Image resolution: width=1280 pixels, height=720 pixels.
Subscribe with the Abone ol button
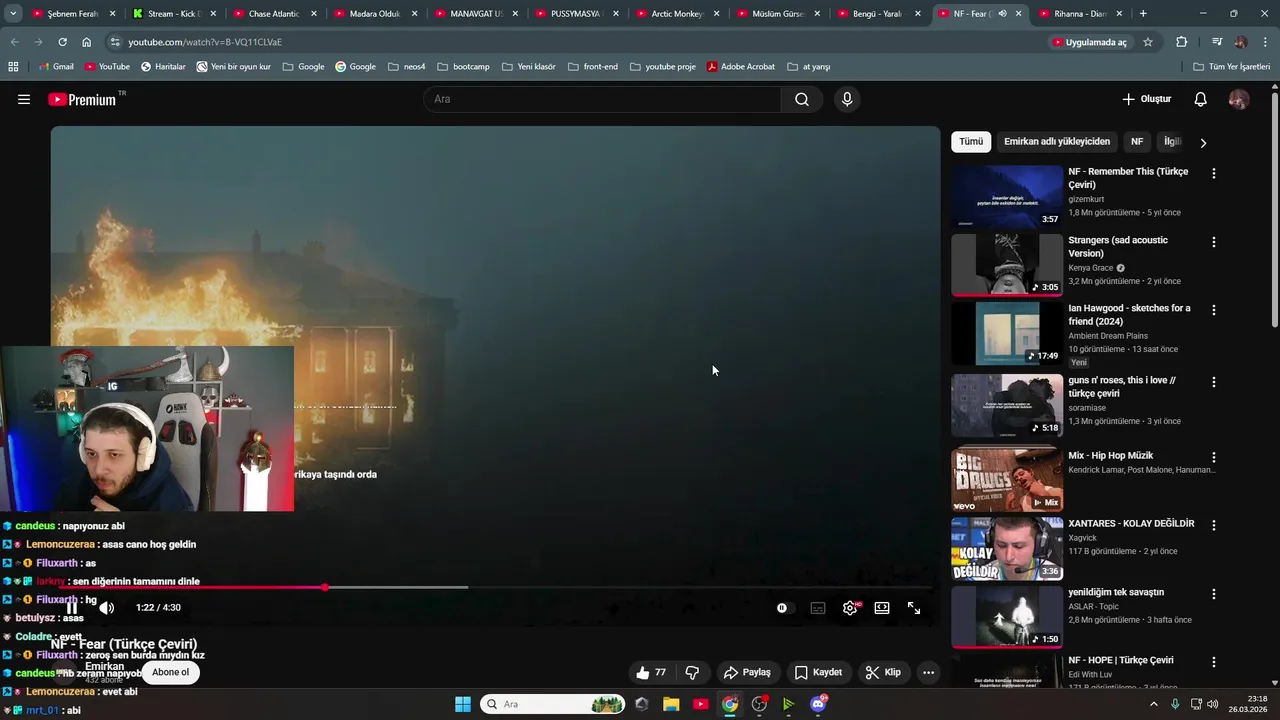(x=170, y=672)
